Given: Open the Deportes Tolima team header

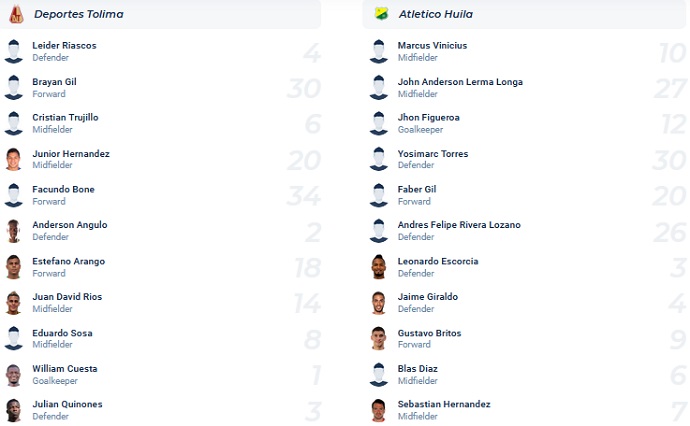Looking at the screenshot, I should [x=72, y=14].
